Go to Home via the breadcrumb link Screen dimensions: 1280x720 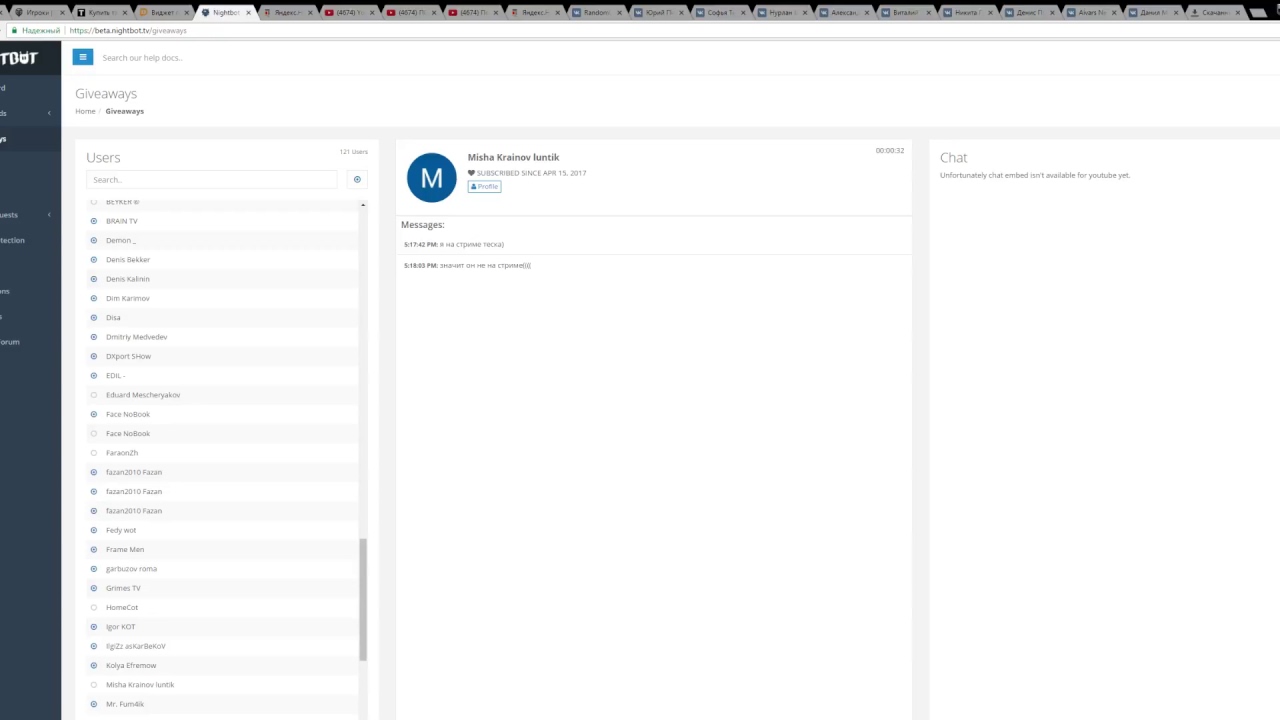85,111
